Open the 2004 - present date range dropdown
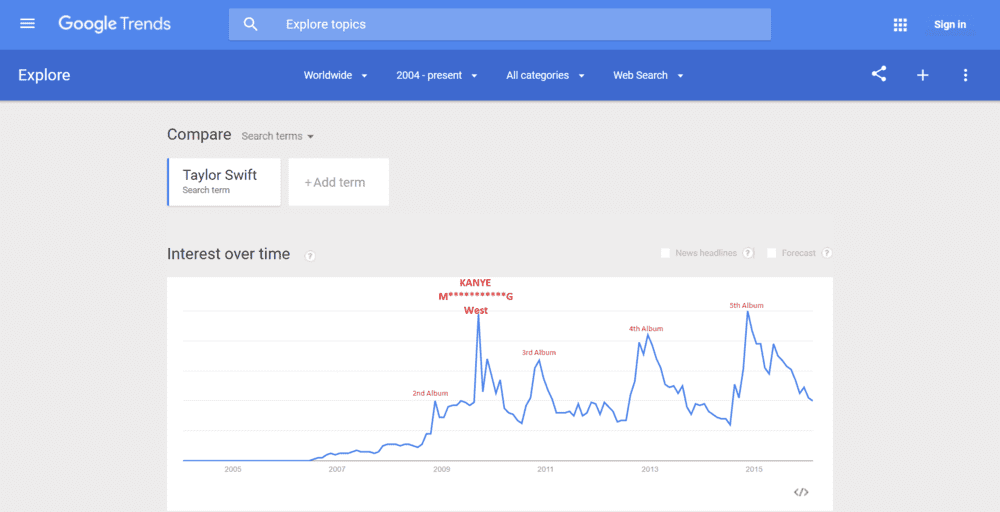This screenshot has width=1000, height=512. click(437, 75)
